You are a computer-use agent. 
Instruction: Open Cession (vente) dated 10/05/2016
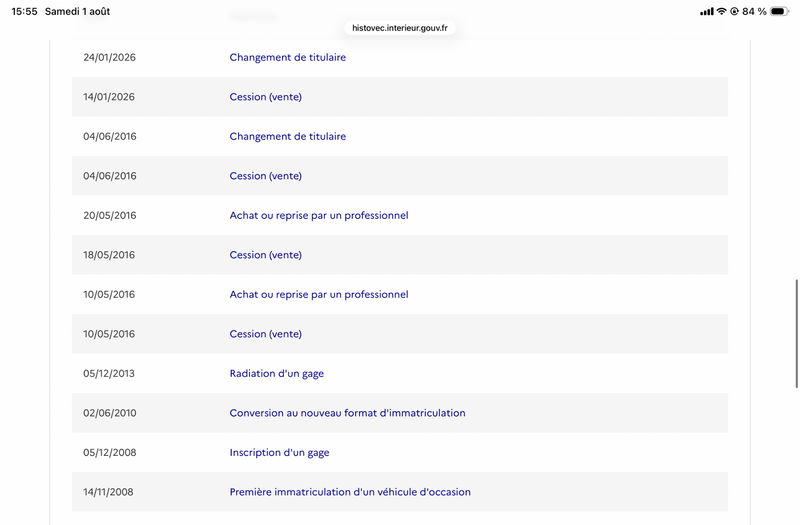[265, 334]
